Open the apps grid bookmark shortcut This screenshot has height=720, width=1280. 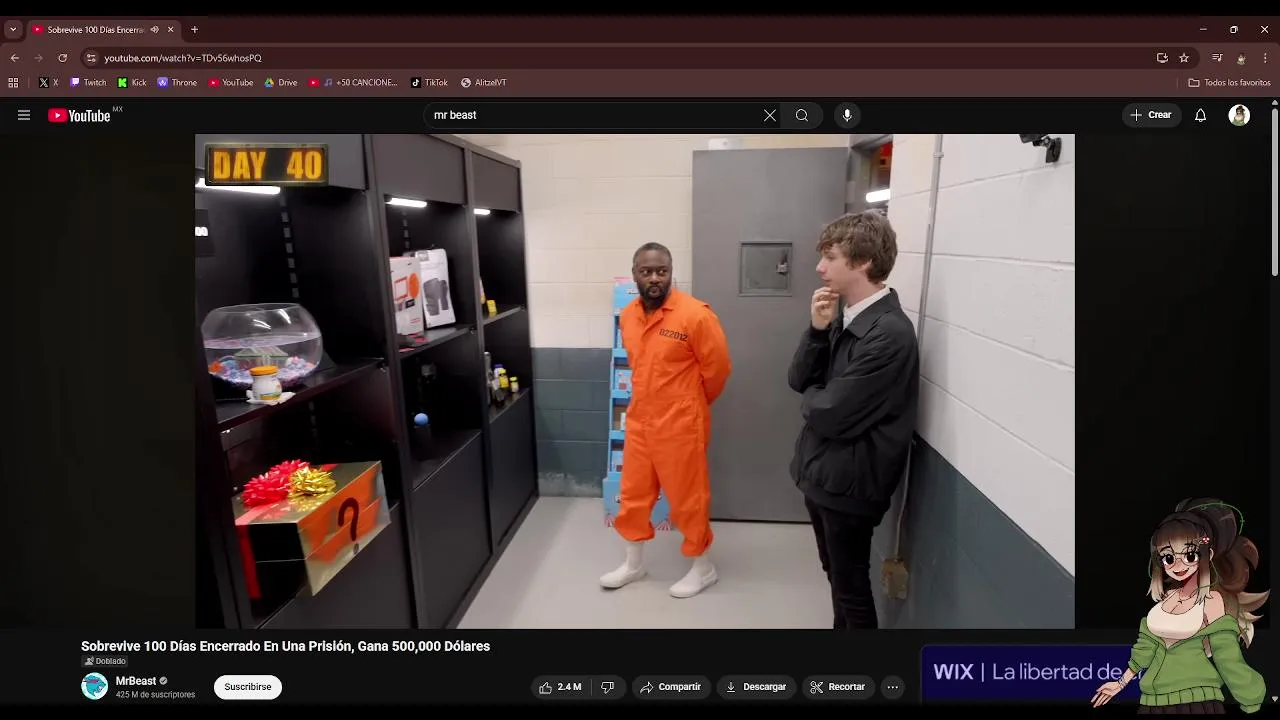pos(13,83)
